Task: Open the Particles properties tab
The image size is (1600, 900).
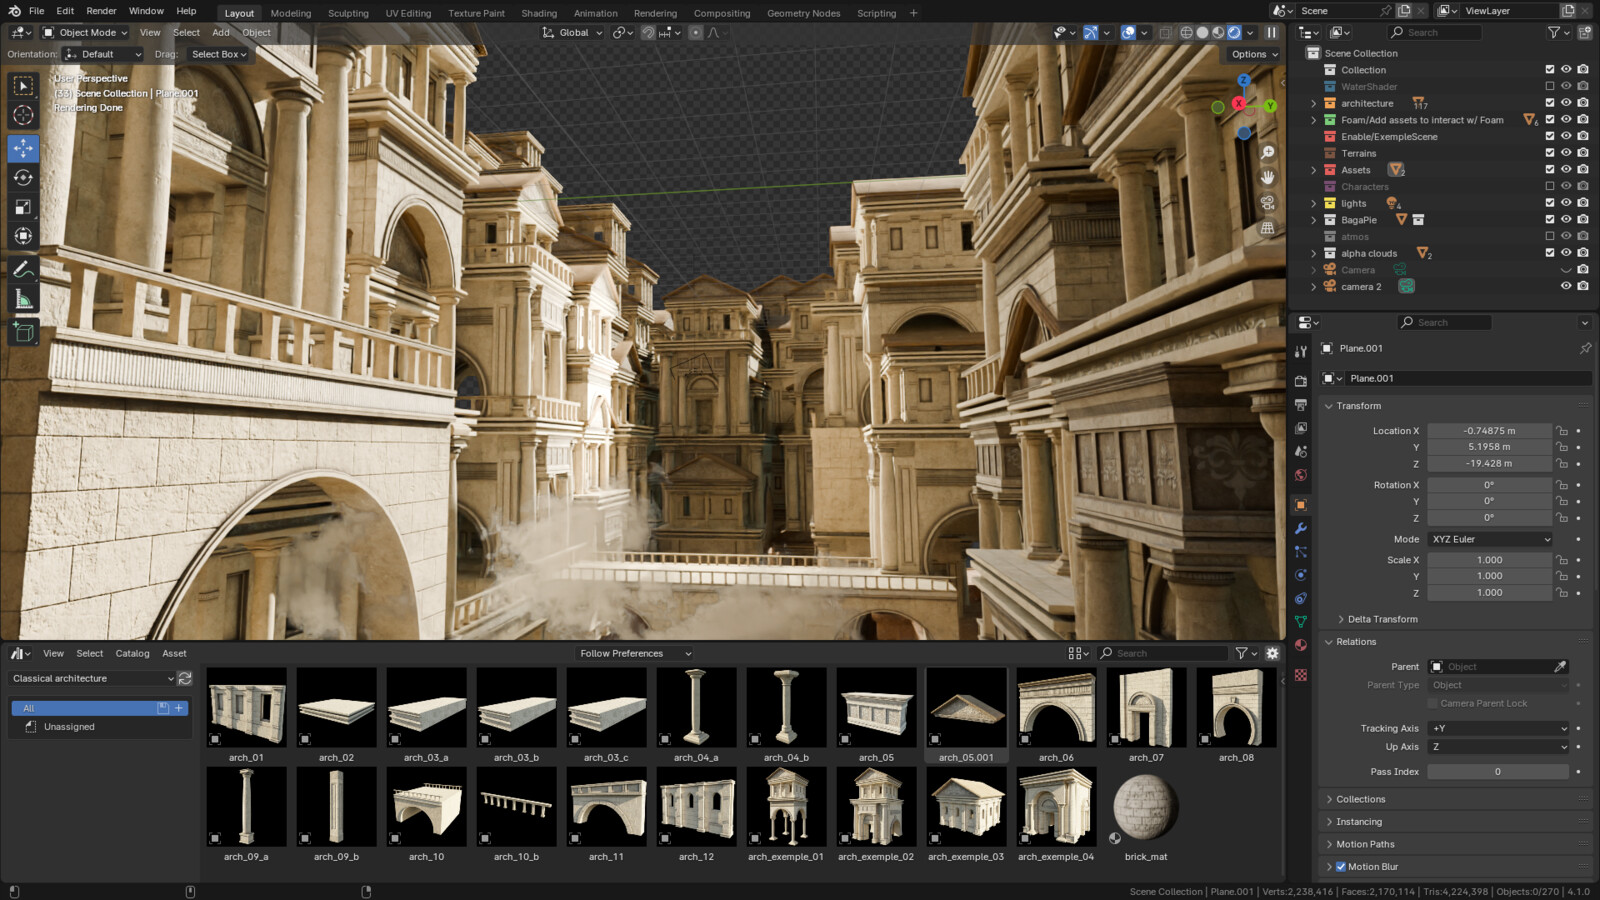Action: (x=1301, y=554)
